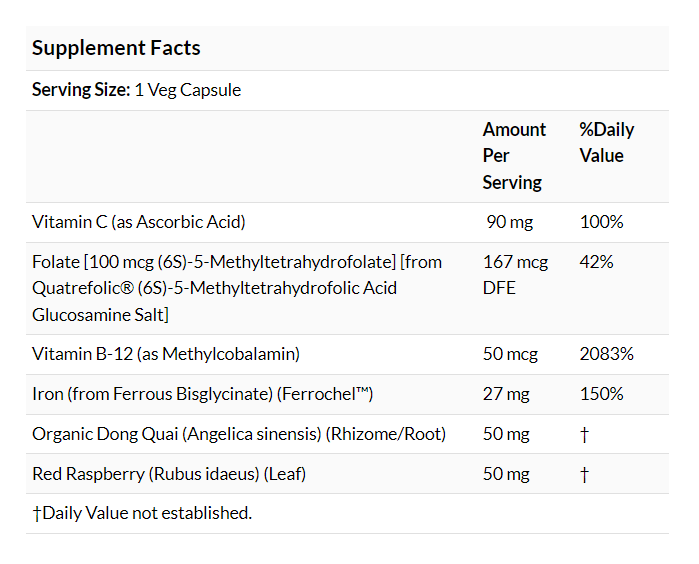Image resolution: width=699 pixels, height=564 pixels.
Task: Click the %Daily Value column header
Action: pos(606,143)
